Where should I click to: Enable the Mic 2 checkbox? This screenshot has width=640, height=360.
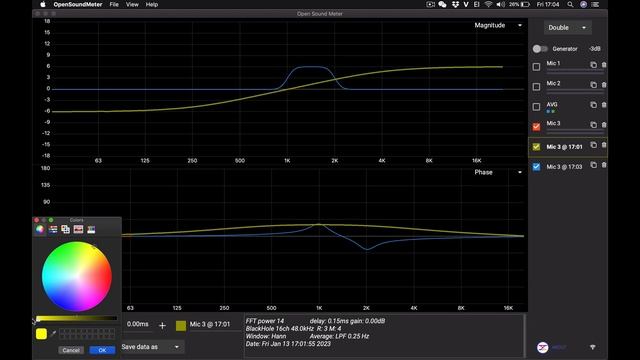click(x=536, y=87)
